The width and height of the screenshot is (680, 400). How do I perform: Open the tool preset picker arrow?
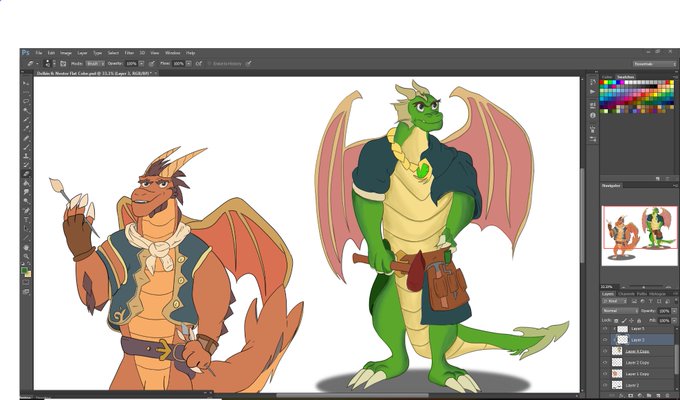pos(38,63)
